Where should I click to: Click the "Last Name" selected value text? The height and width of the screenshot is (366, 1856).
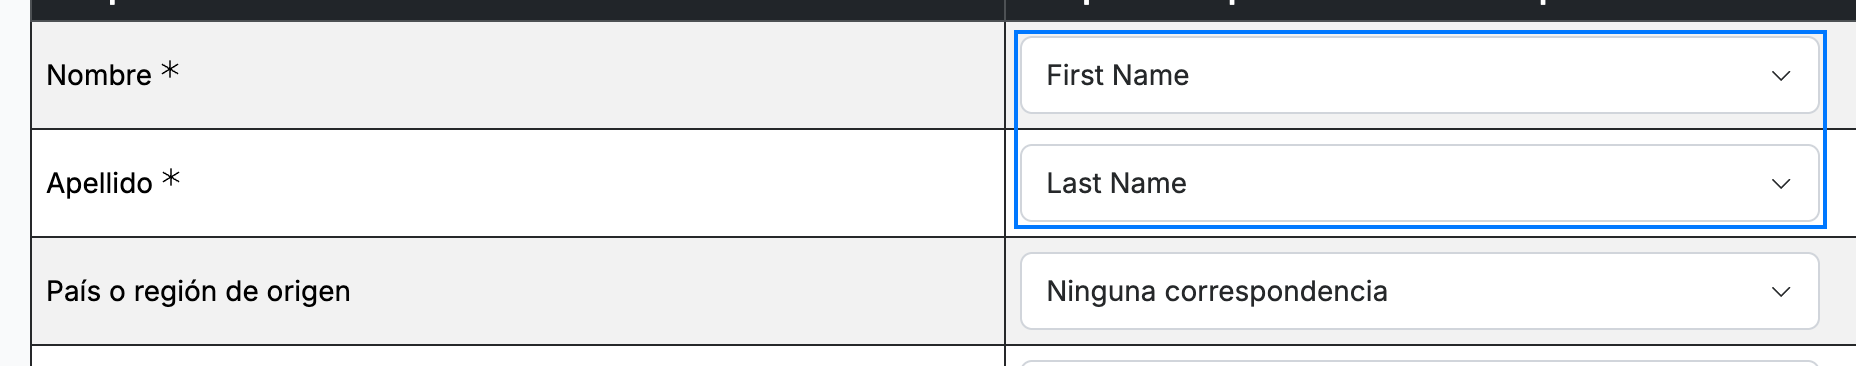pos(1117,183)
